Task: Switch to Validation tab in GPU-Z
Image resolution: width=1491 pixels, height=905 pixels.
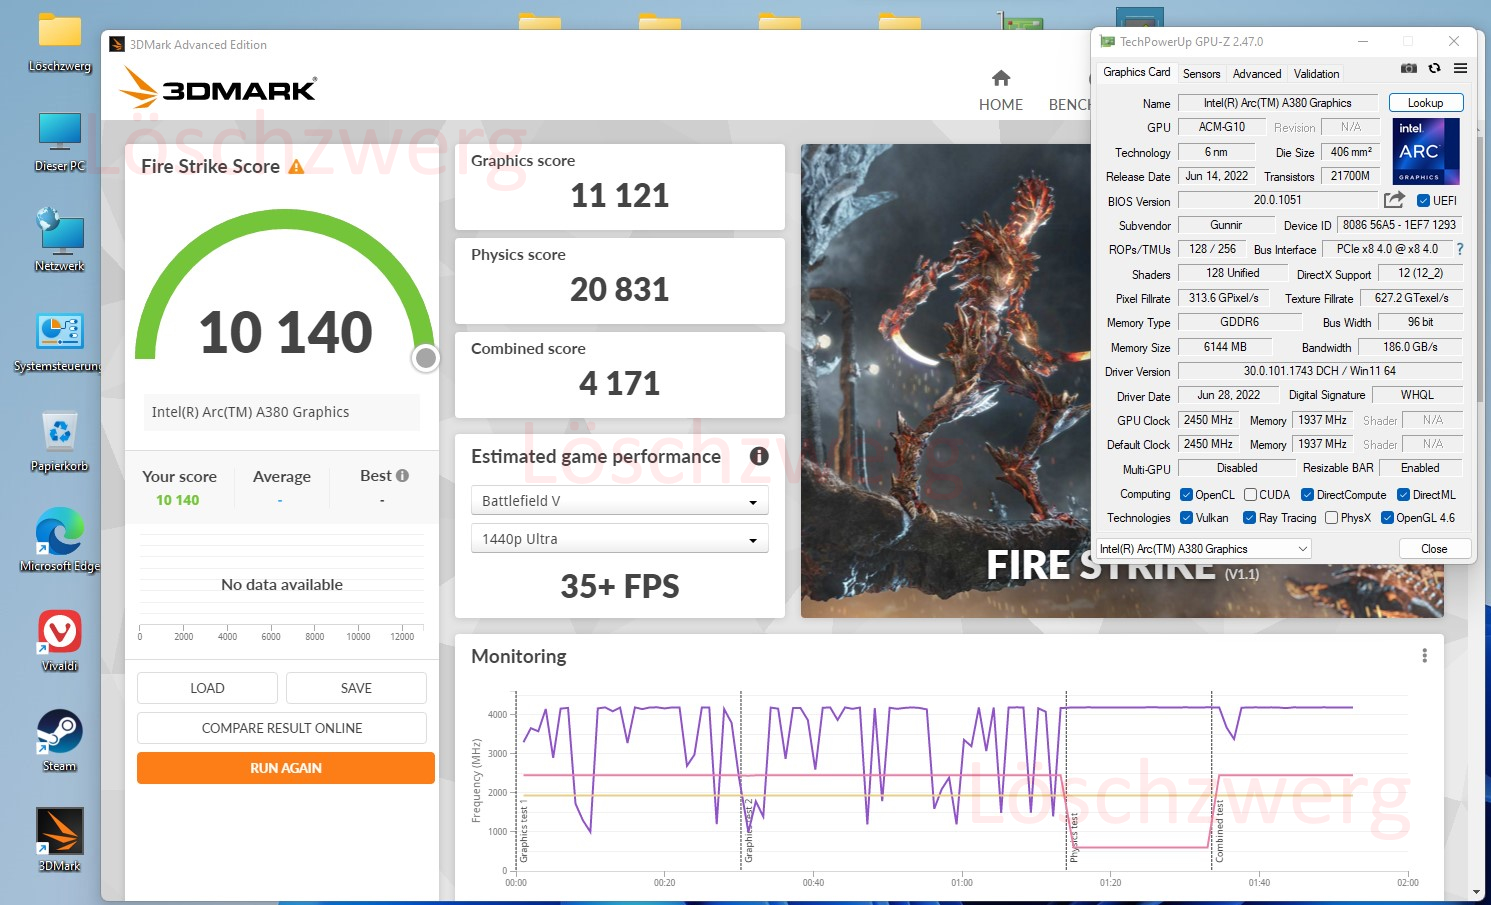Action: click(x=1316, y=74)
